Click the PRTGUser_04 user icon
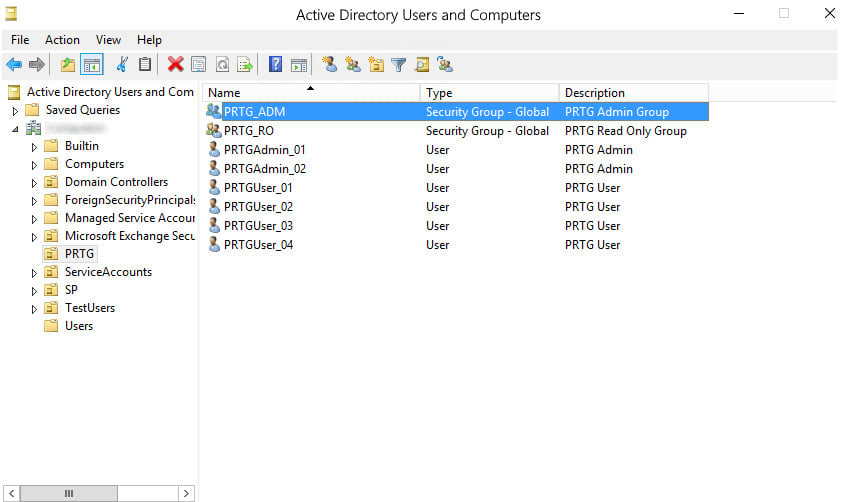The image size is (843, 502). pos(214,245)
